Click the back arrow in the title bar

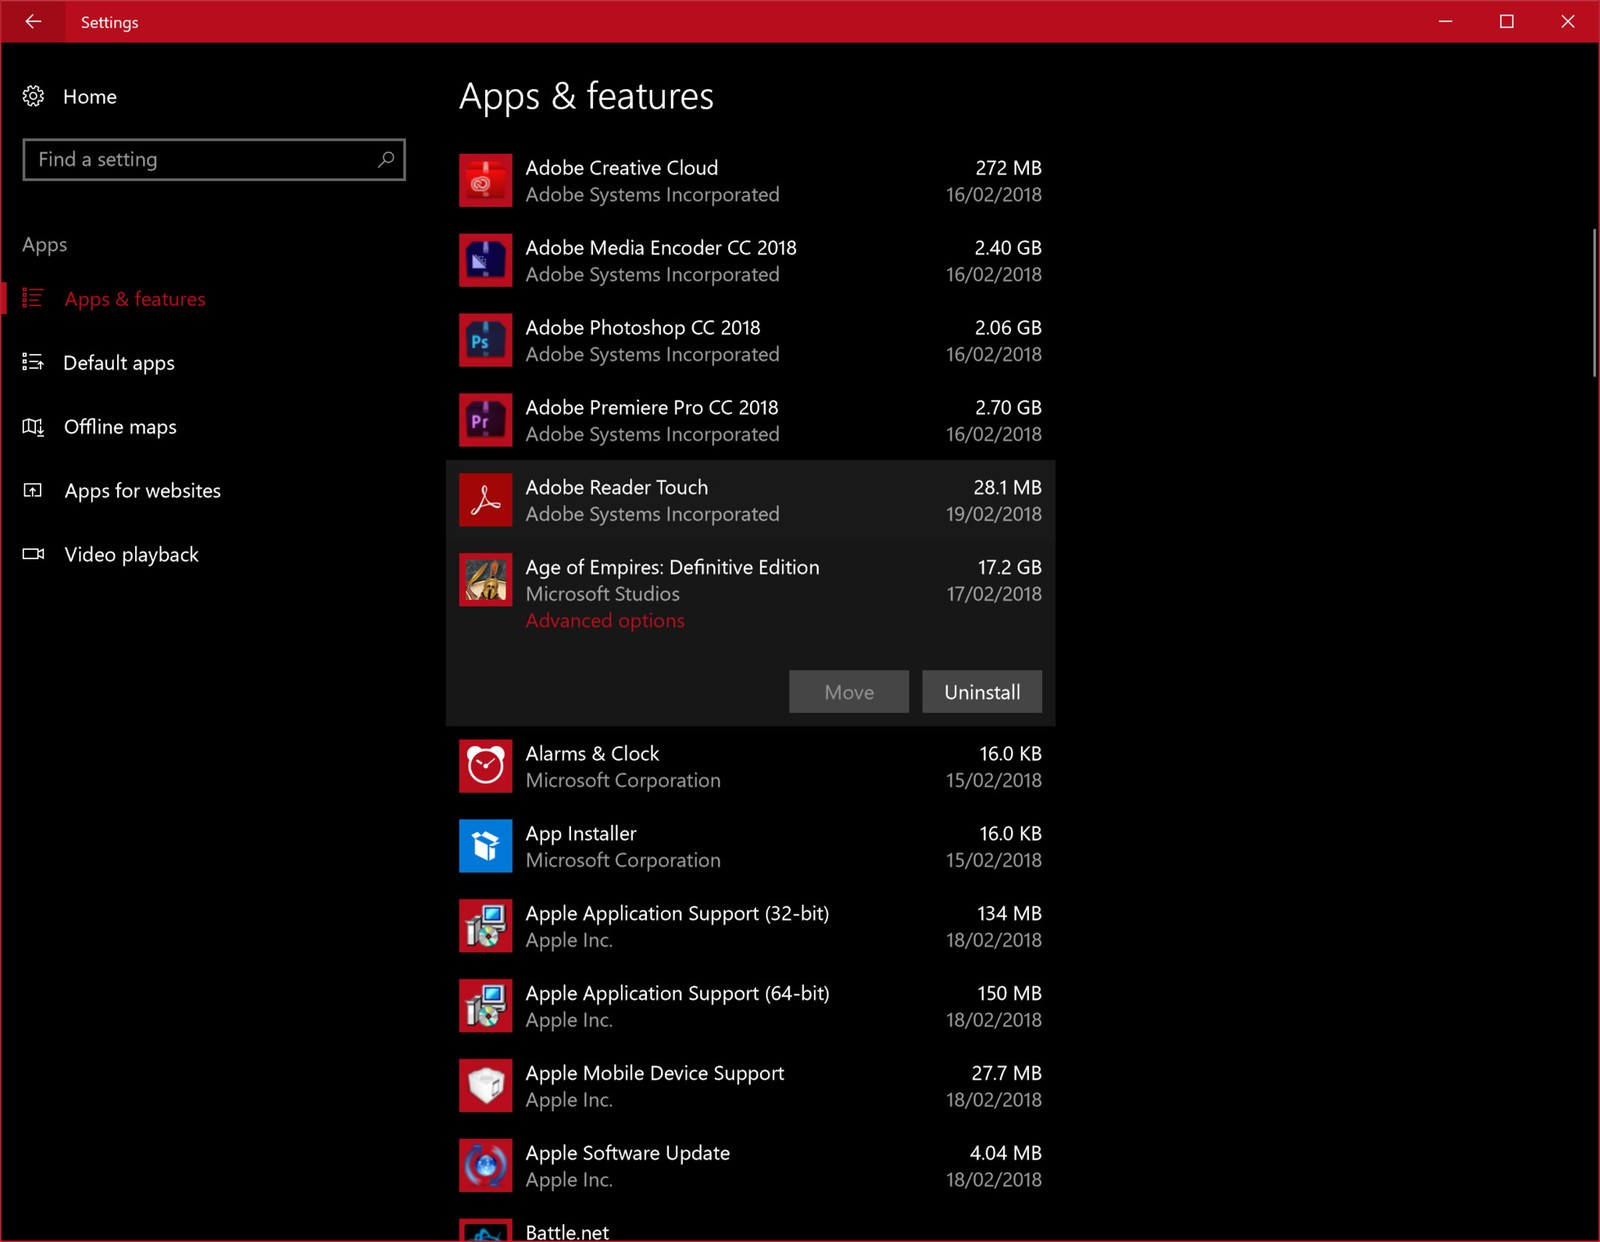click(33, 21)
